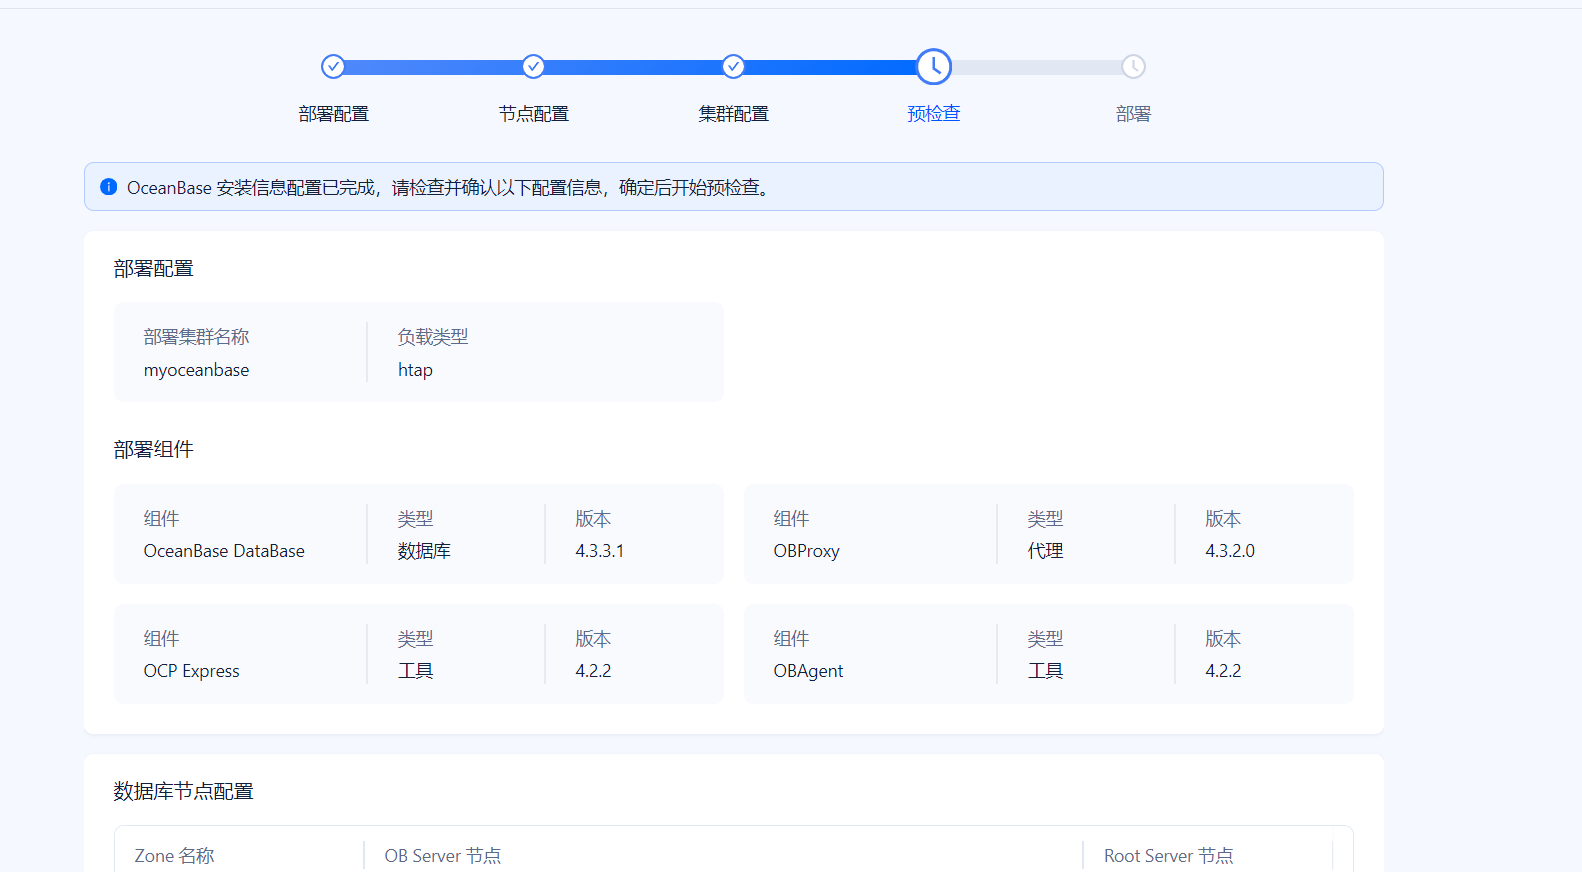Click the OCP Express version 4.2.2
The image size is (1582, 872).
coord(593,671)
